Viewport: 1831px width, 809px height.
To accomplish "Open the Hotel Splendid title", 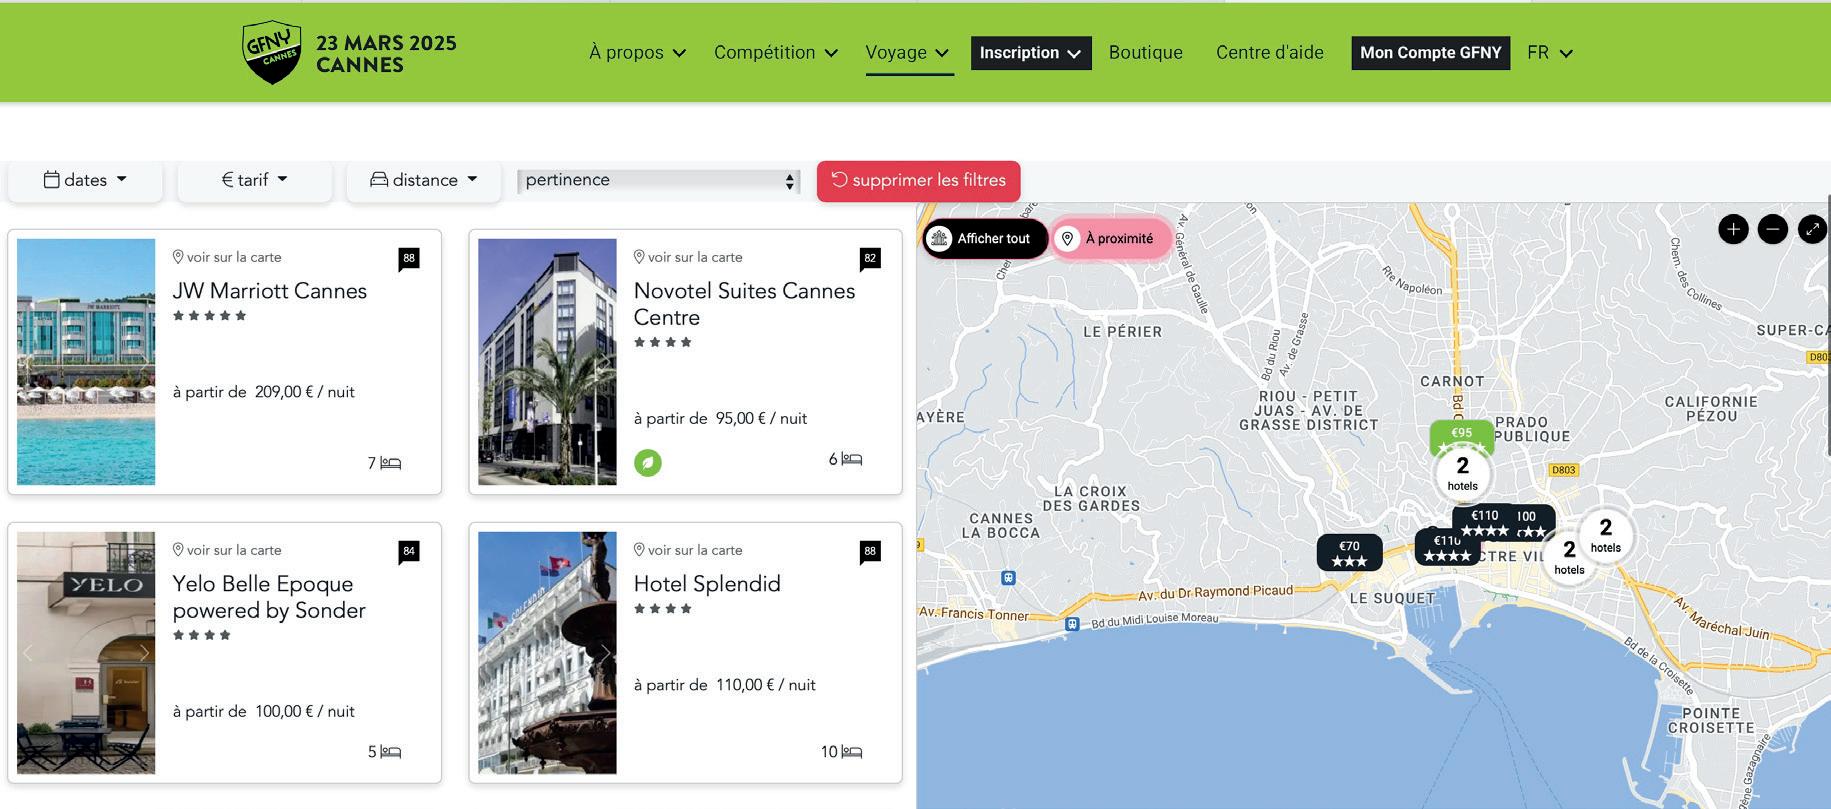I will [x=707, y=584].
